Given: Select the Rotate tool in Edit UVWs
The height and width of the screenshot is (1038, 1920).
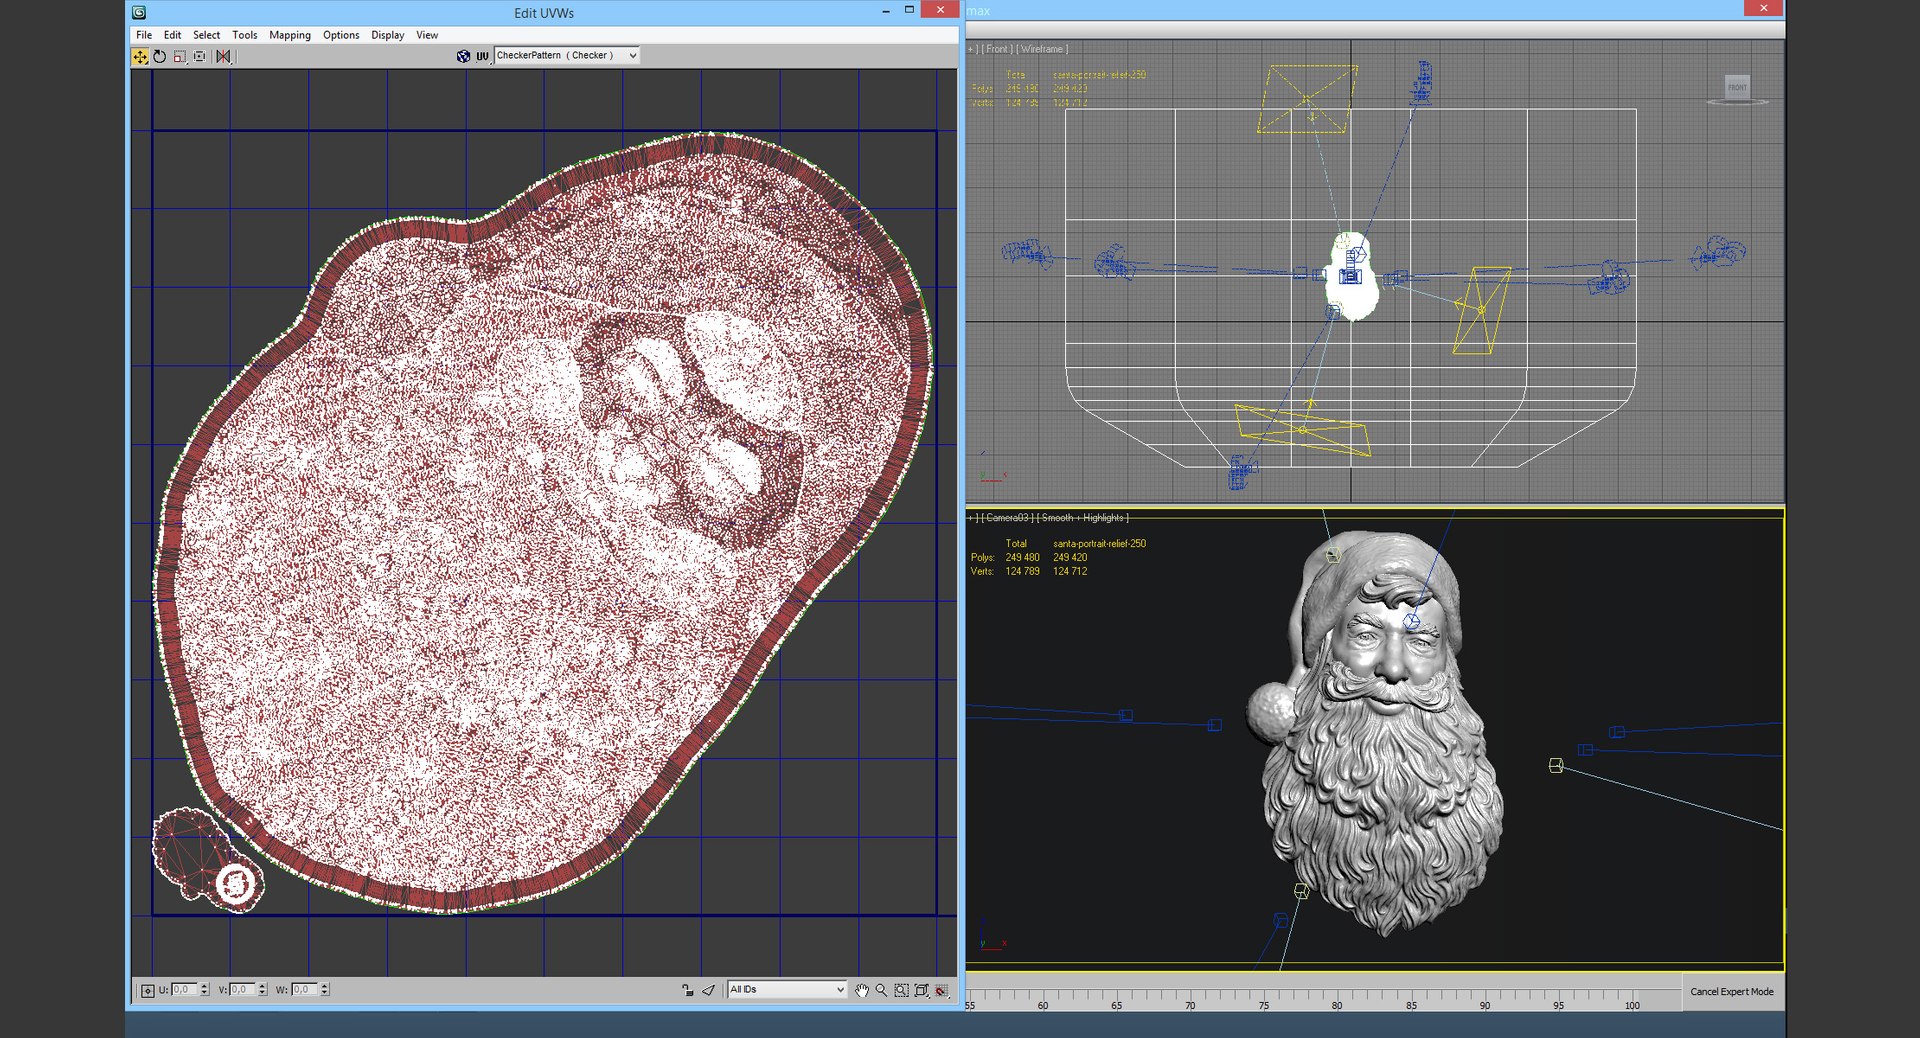Looking at the screenshot, I should point(159,57).
